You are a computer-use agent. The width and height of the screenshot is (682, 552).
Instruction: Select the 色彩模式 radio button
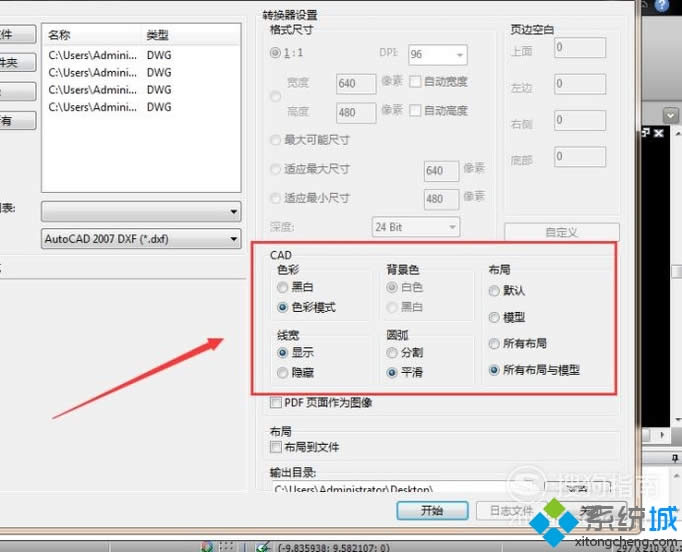tap(282, 308)
